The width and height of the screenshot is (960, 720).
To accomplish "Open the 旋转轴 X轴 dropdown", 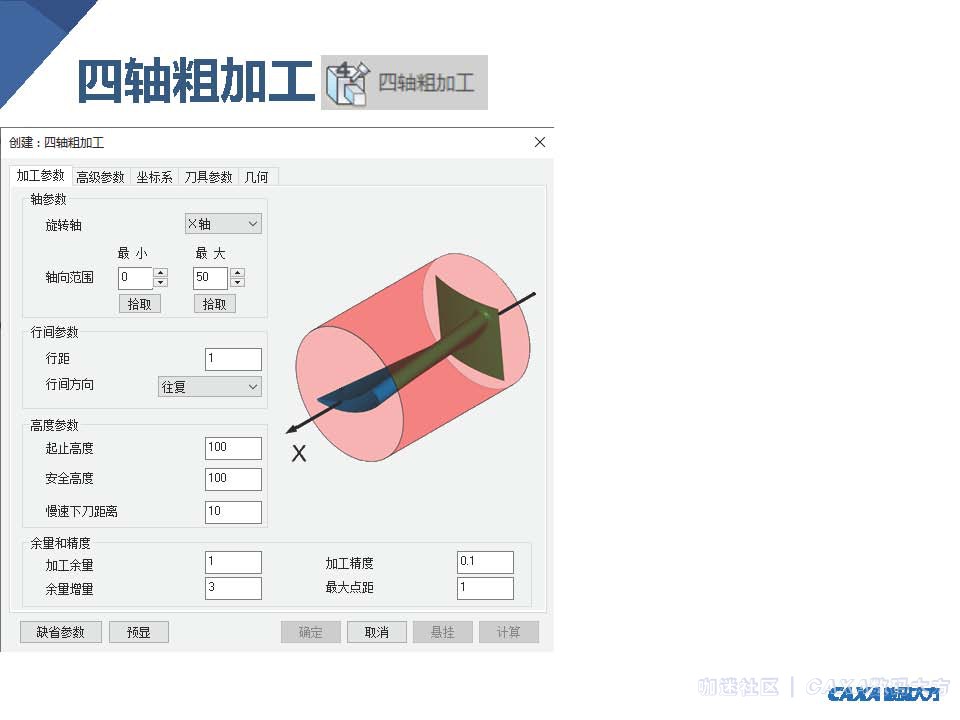I will [223, 224].
